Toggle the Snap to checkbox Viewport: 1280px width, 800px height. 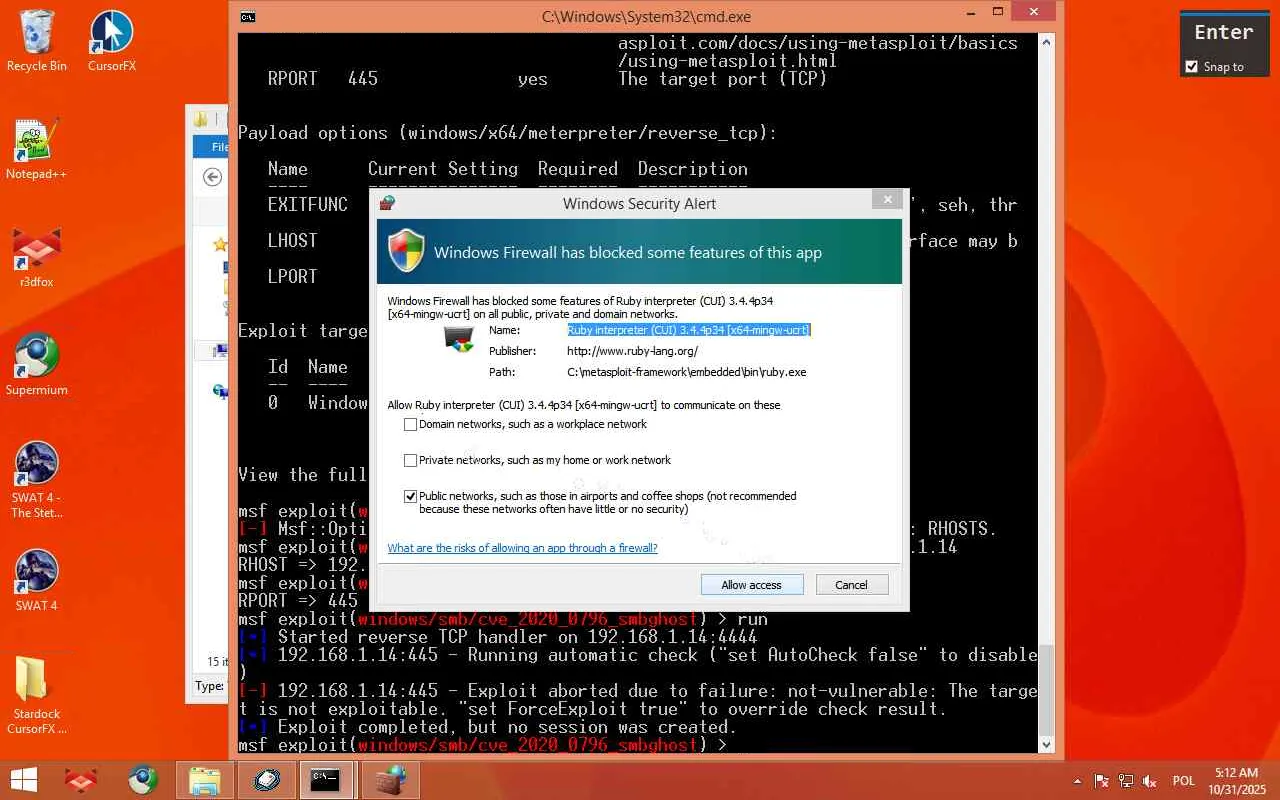click(x=1191, y=67)
